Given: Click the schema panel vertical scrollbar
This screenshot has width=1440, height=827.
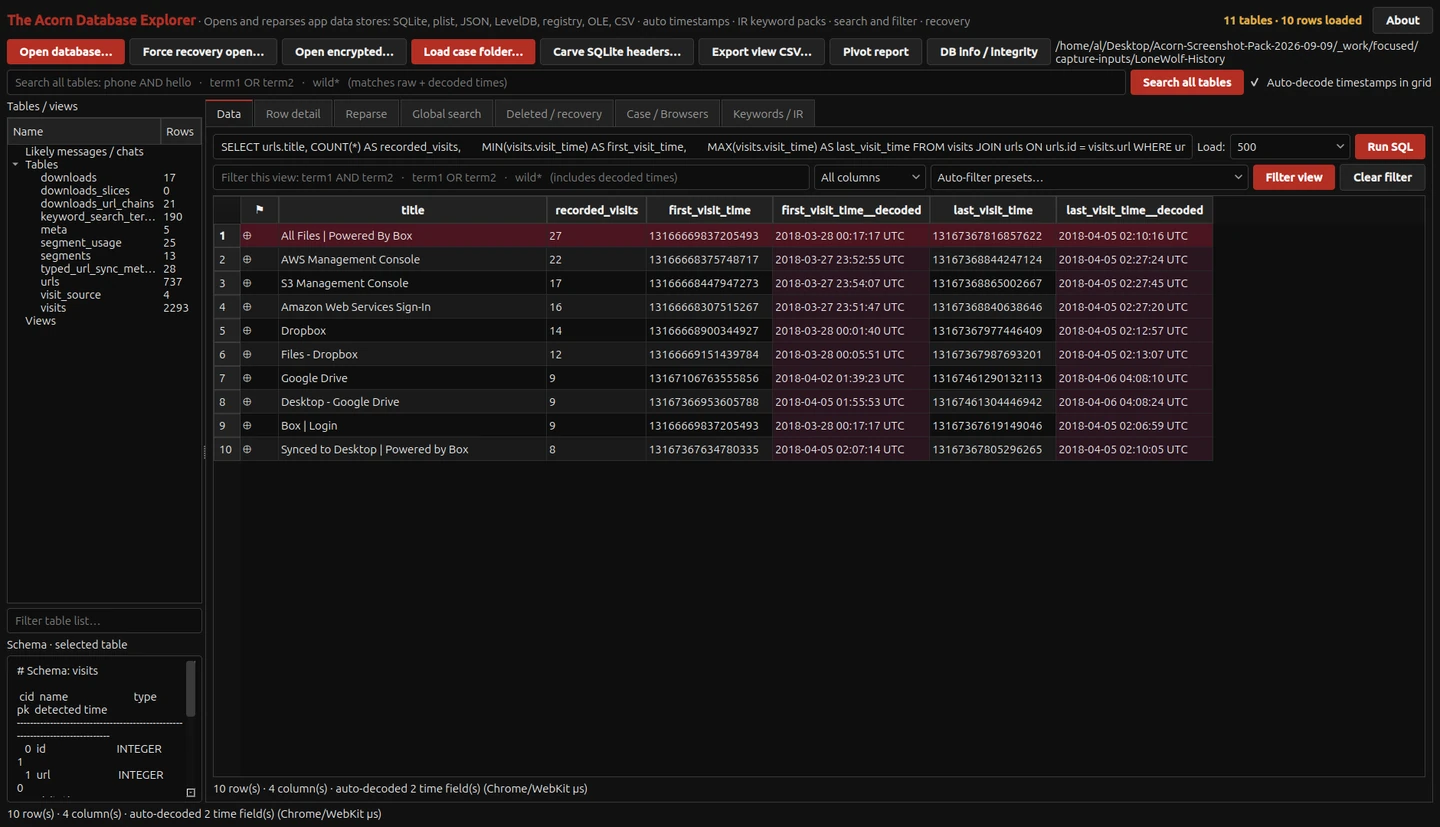Looking at the screenshot, I should 191,689.
